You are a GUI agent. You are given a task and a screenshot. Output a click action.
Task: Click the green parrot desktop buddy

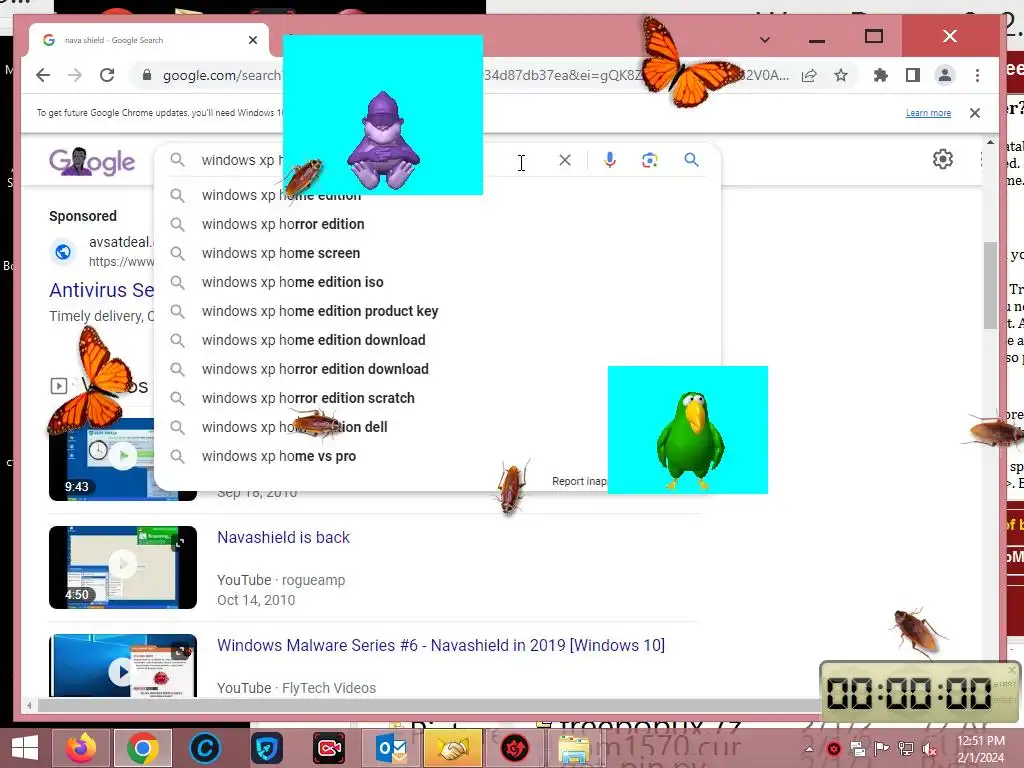click(690, 440)
